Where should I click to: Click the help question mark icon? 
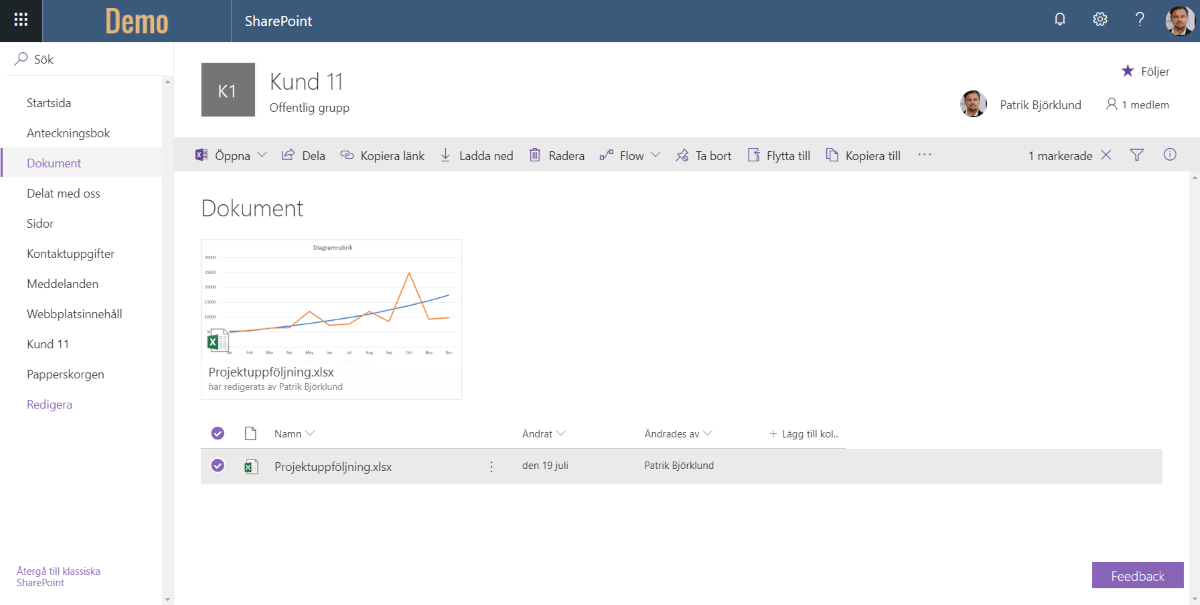point(1140,20)
